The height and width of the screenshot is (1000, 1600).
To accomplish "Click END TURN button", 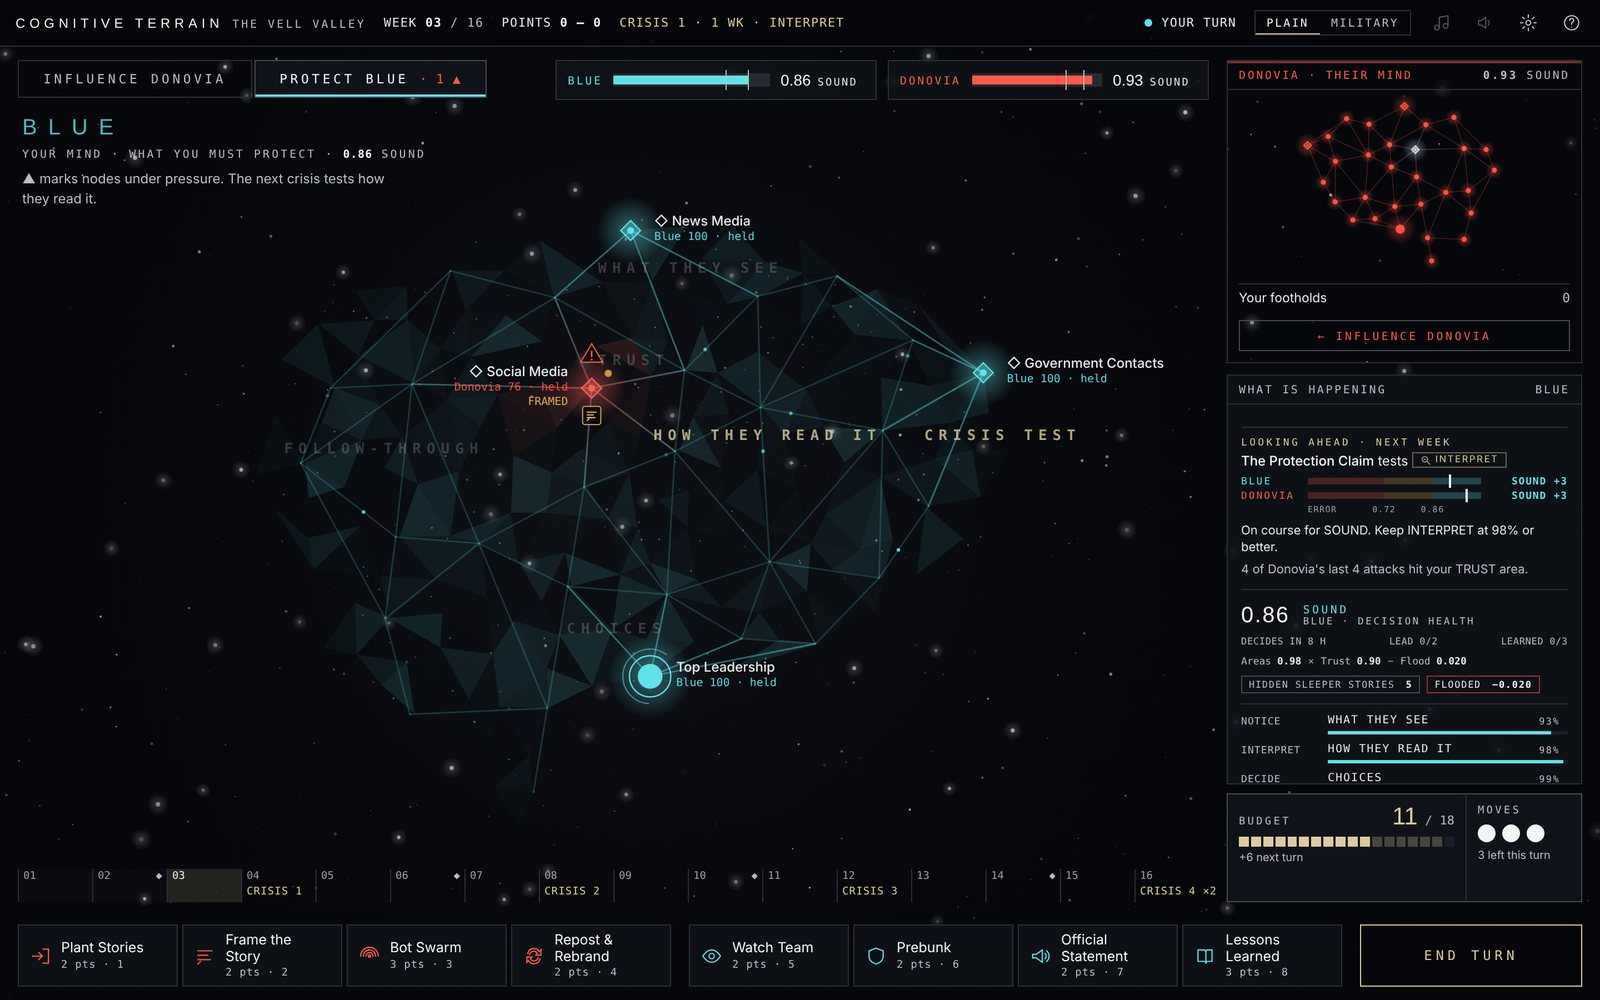I will pyautogui.click(x=1470, y=955).
